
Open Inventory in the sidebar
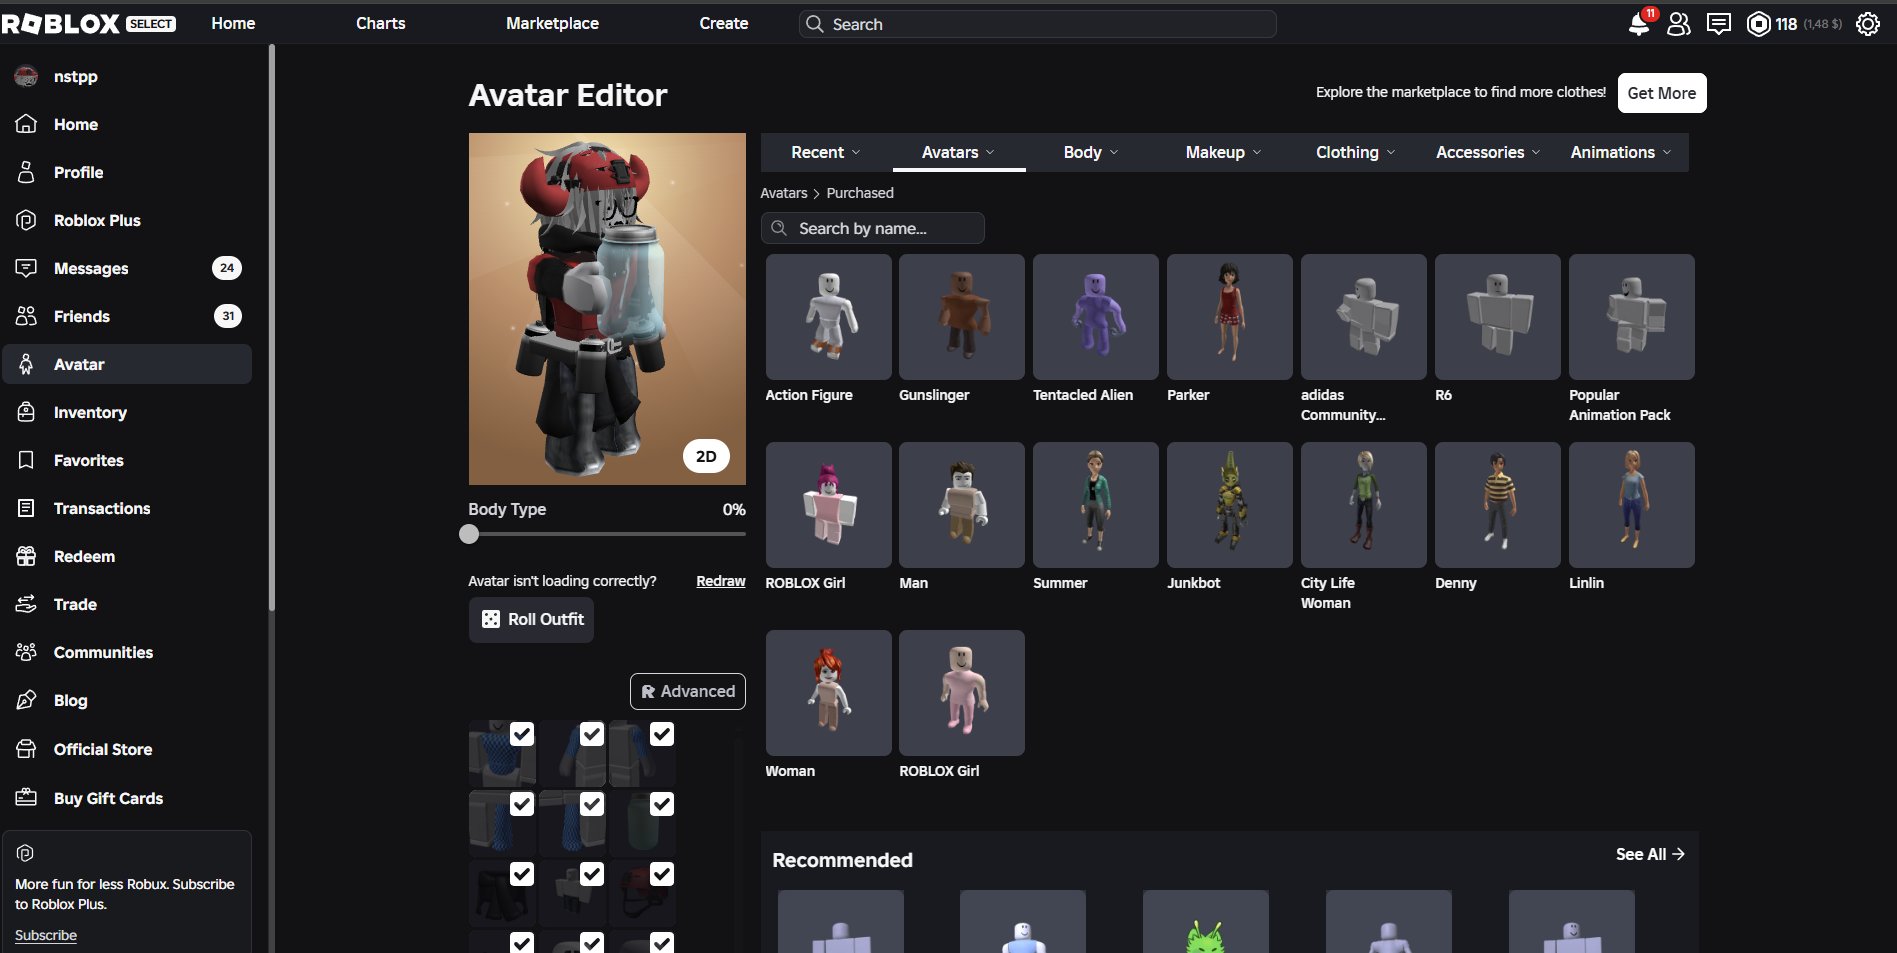[127, 412]
